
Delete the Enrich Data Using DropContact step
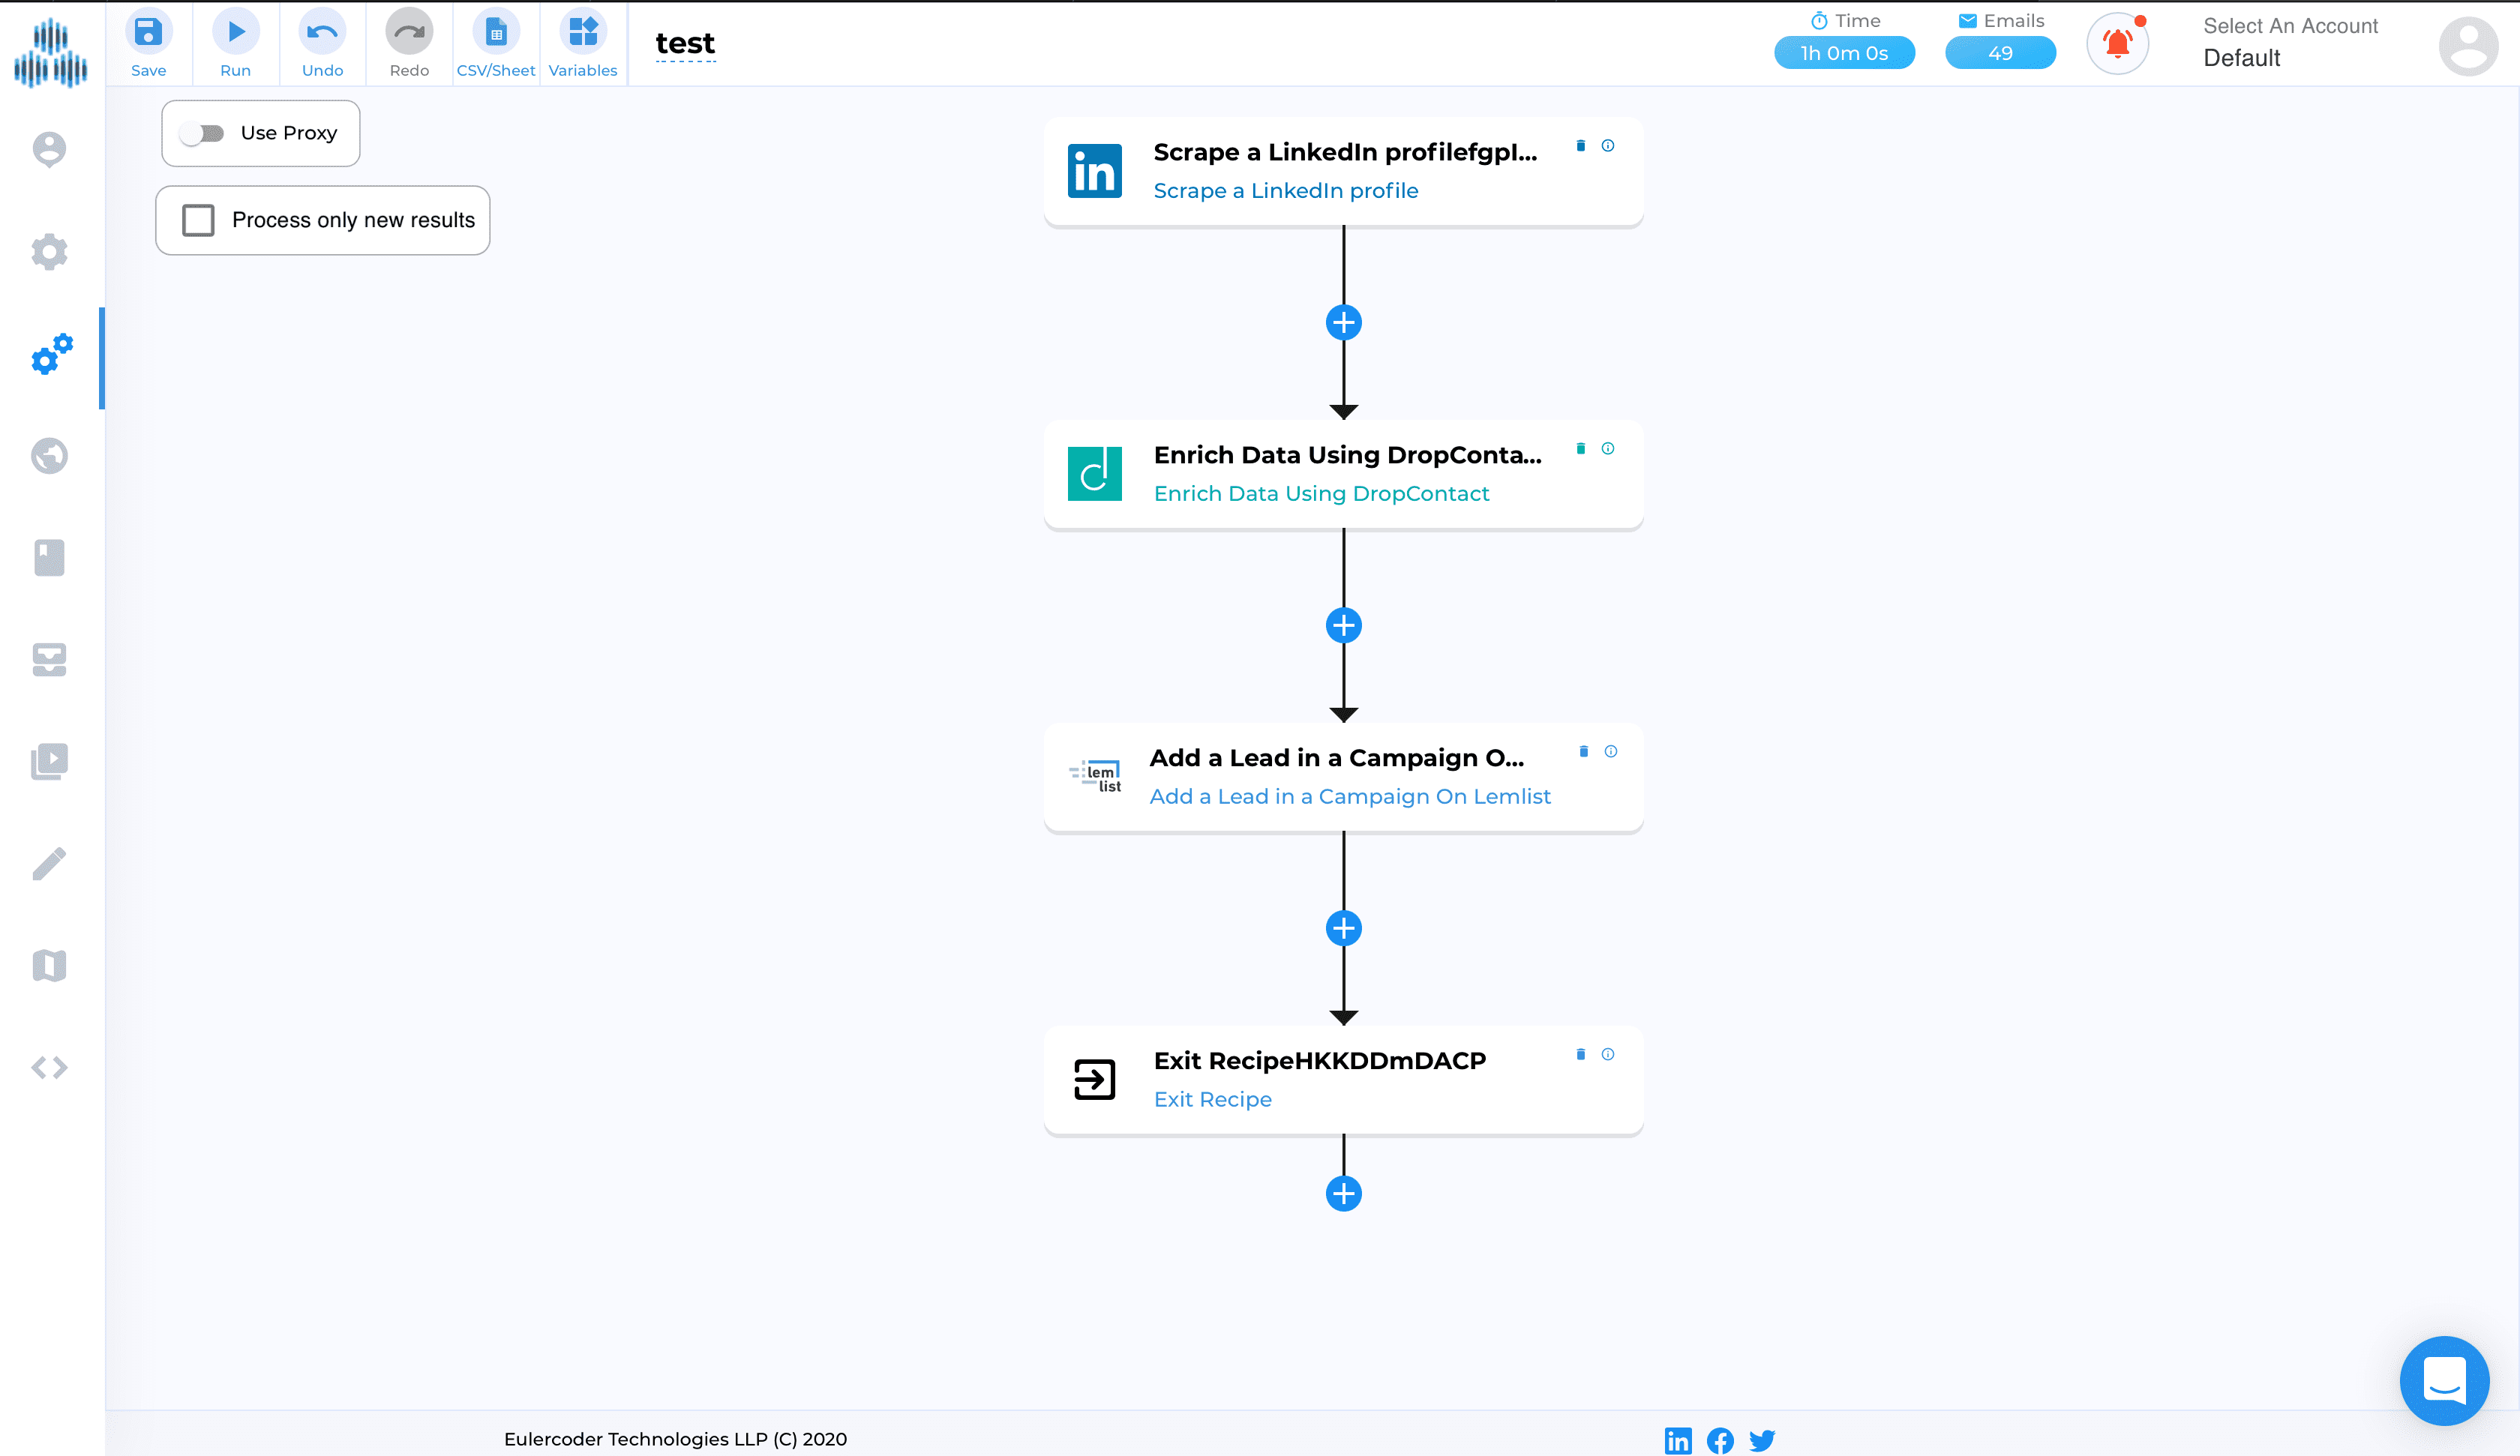click(x=1581, y=449)
